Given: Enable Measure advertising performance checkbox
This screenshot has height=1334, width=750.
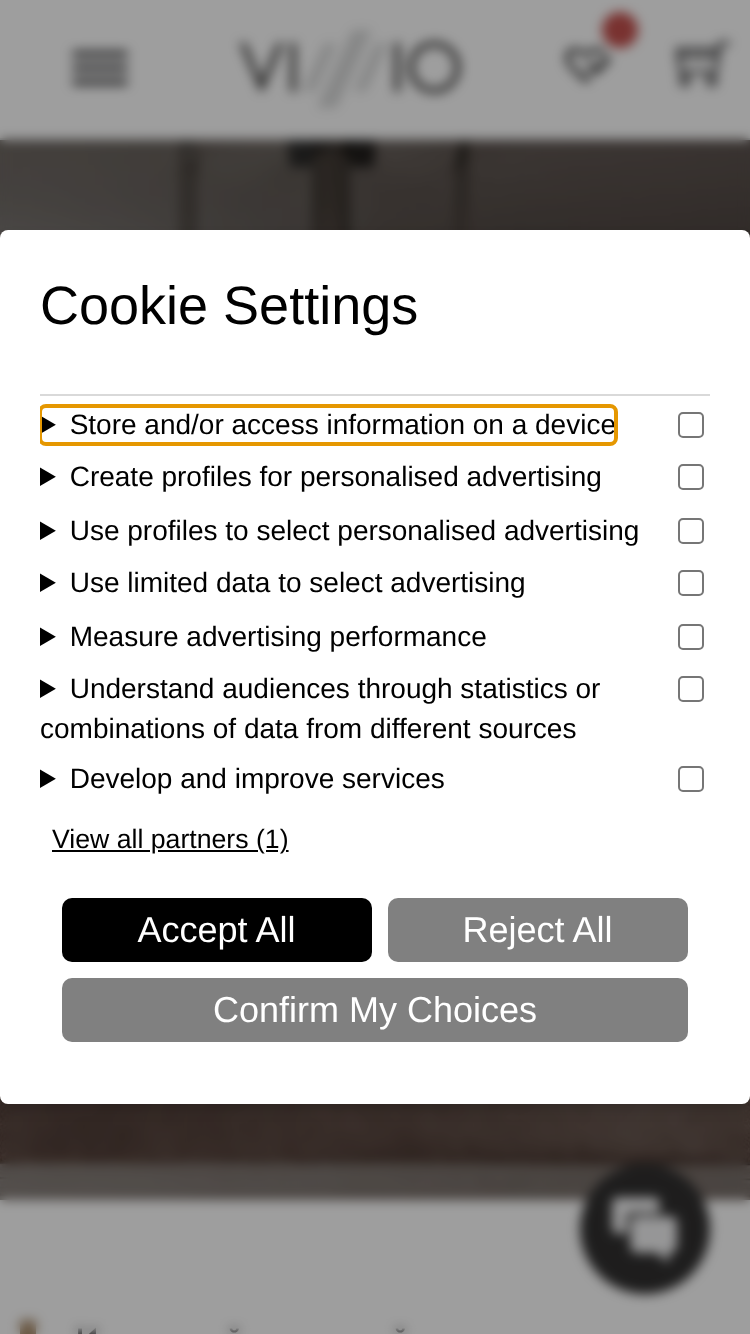Looking at the screenshot, I should (x=691, y=637).
